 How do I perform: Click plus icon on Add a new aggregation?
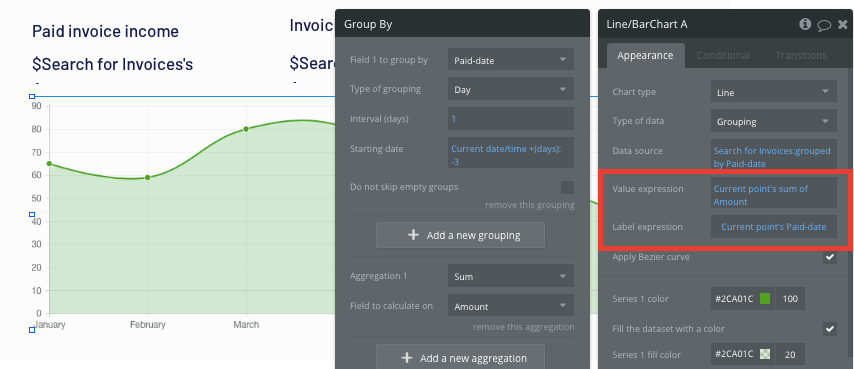(406, 358)
